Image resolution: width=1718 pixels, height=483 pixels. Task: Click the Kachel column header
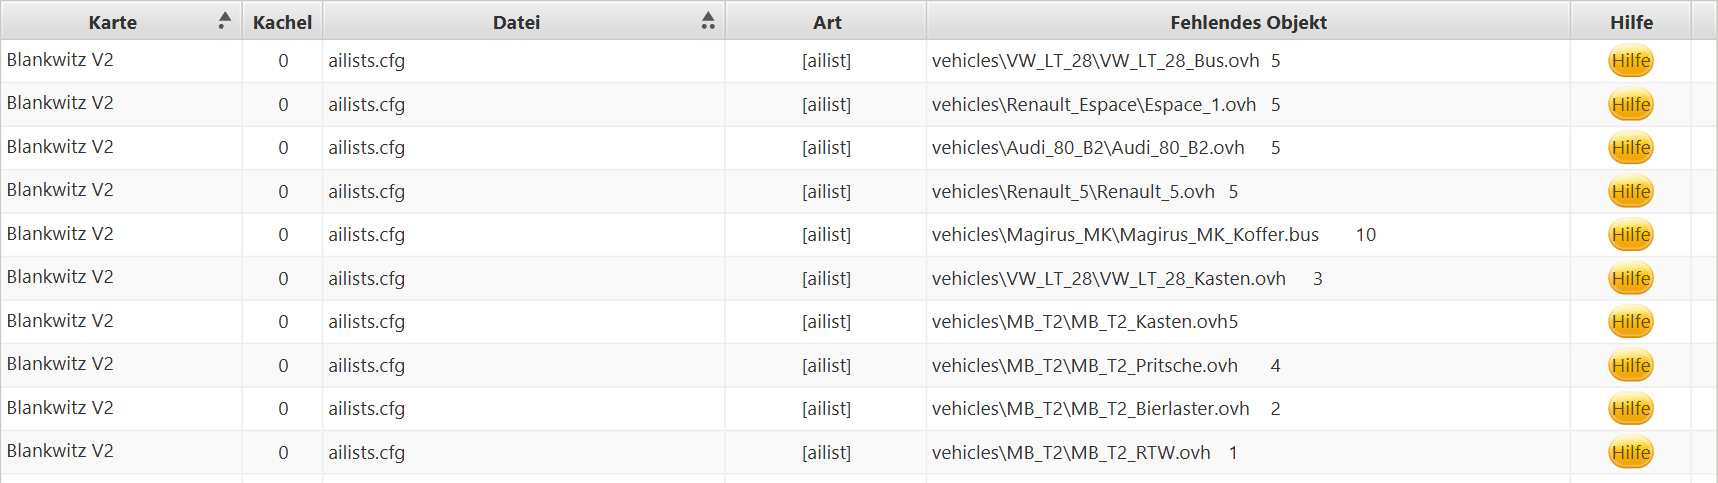click(x=282, y=22)
